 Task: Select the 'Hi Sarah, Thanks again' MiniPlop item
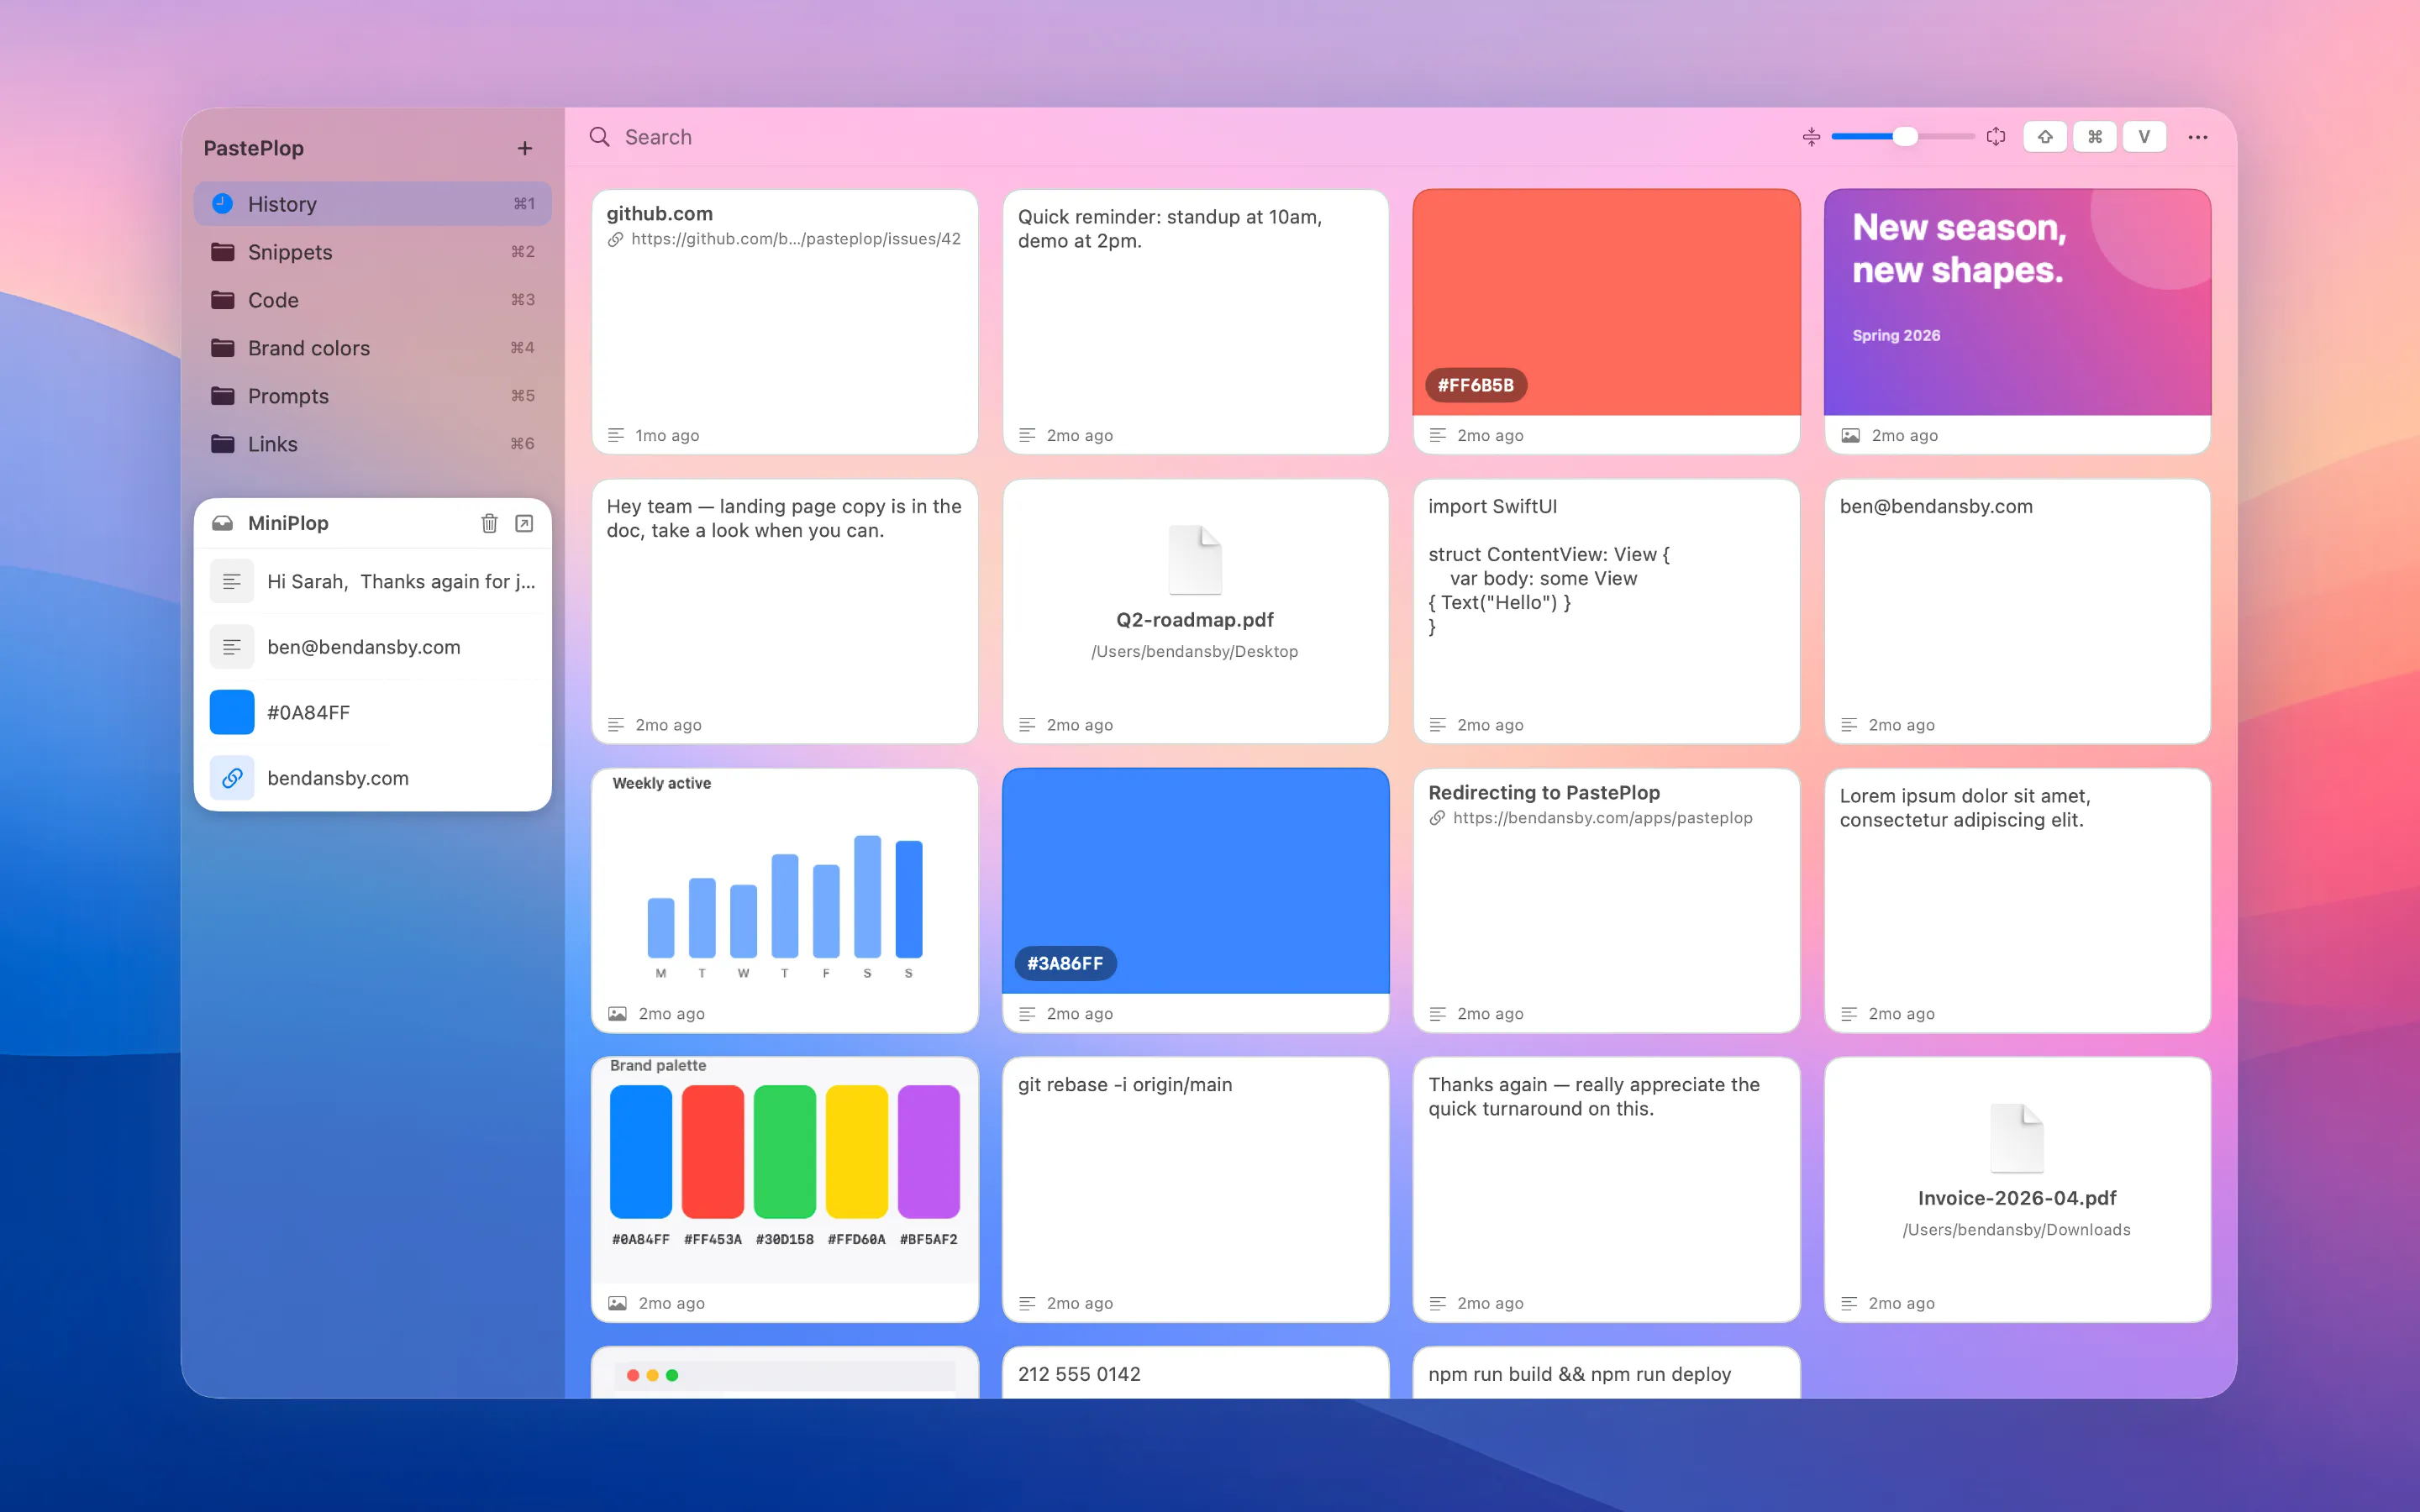373,582
